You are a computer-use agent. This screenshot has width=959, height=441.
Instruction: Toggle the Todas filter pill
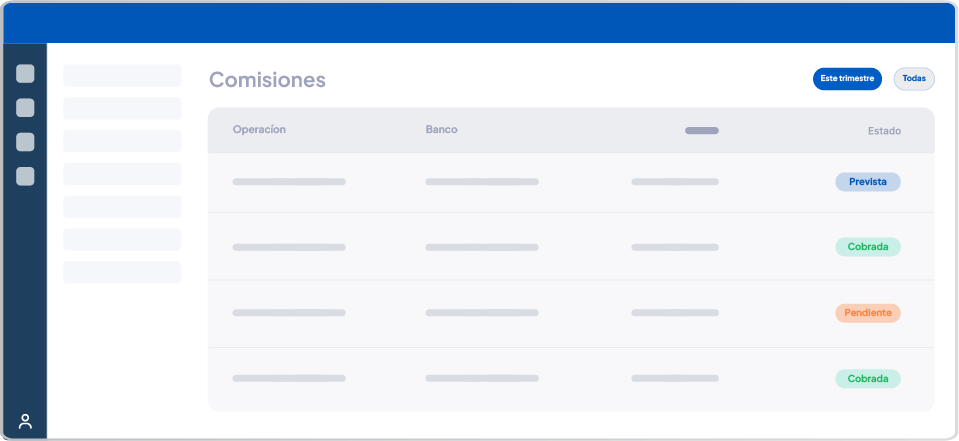(914, 79)
